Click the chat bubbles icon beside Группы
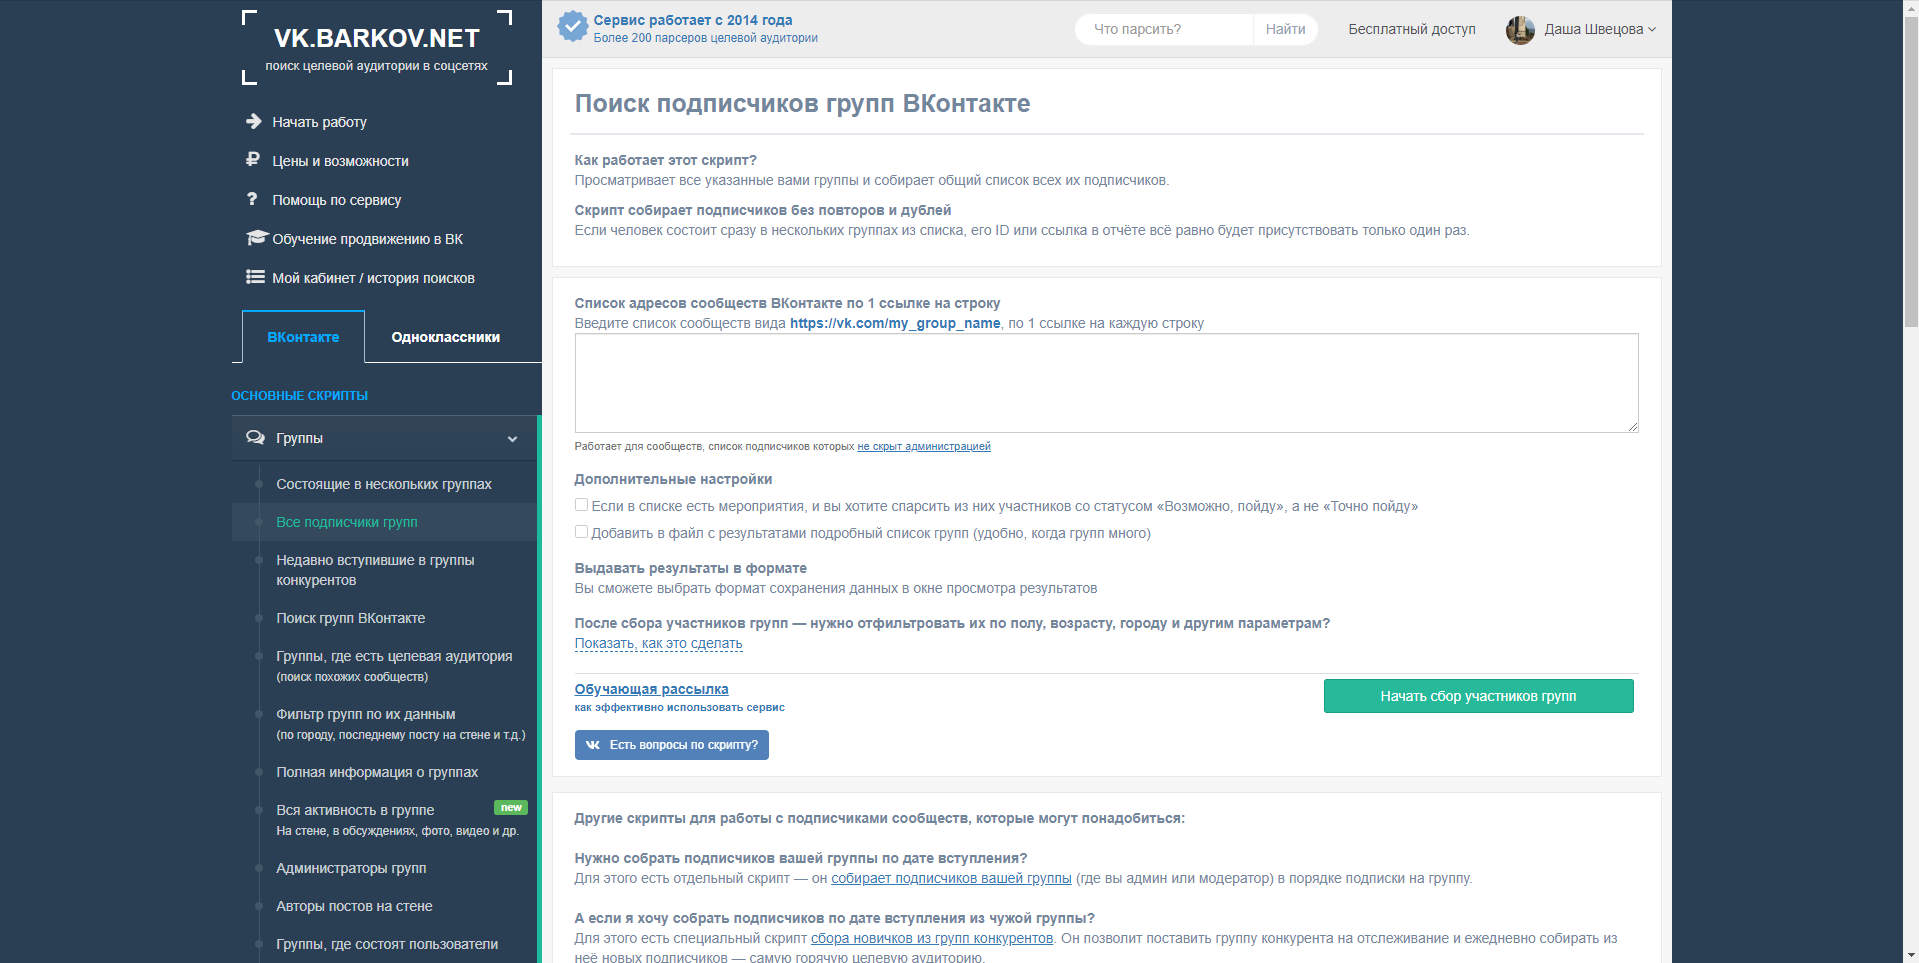1919x963 pixels. [x=256, y=438]
